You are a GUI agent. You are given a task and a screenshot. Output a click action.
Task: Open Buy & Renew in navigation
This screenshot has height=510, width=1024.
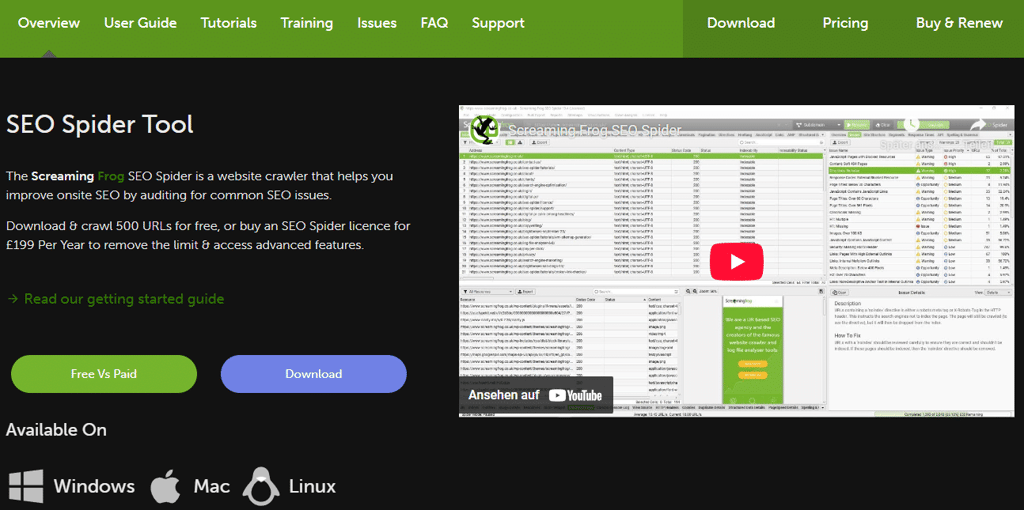point(959,24)
